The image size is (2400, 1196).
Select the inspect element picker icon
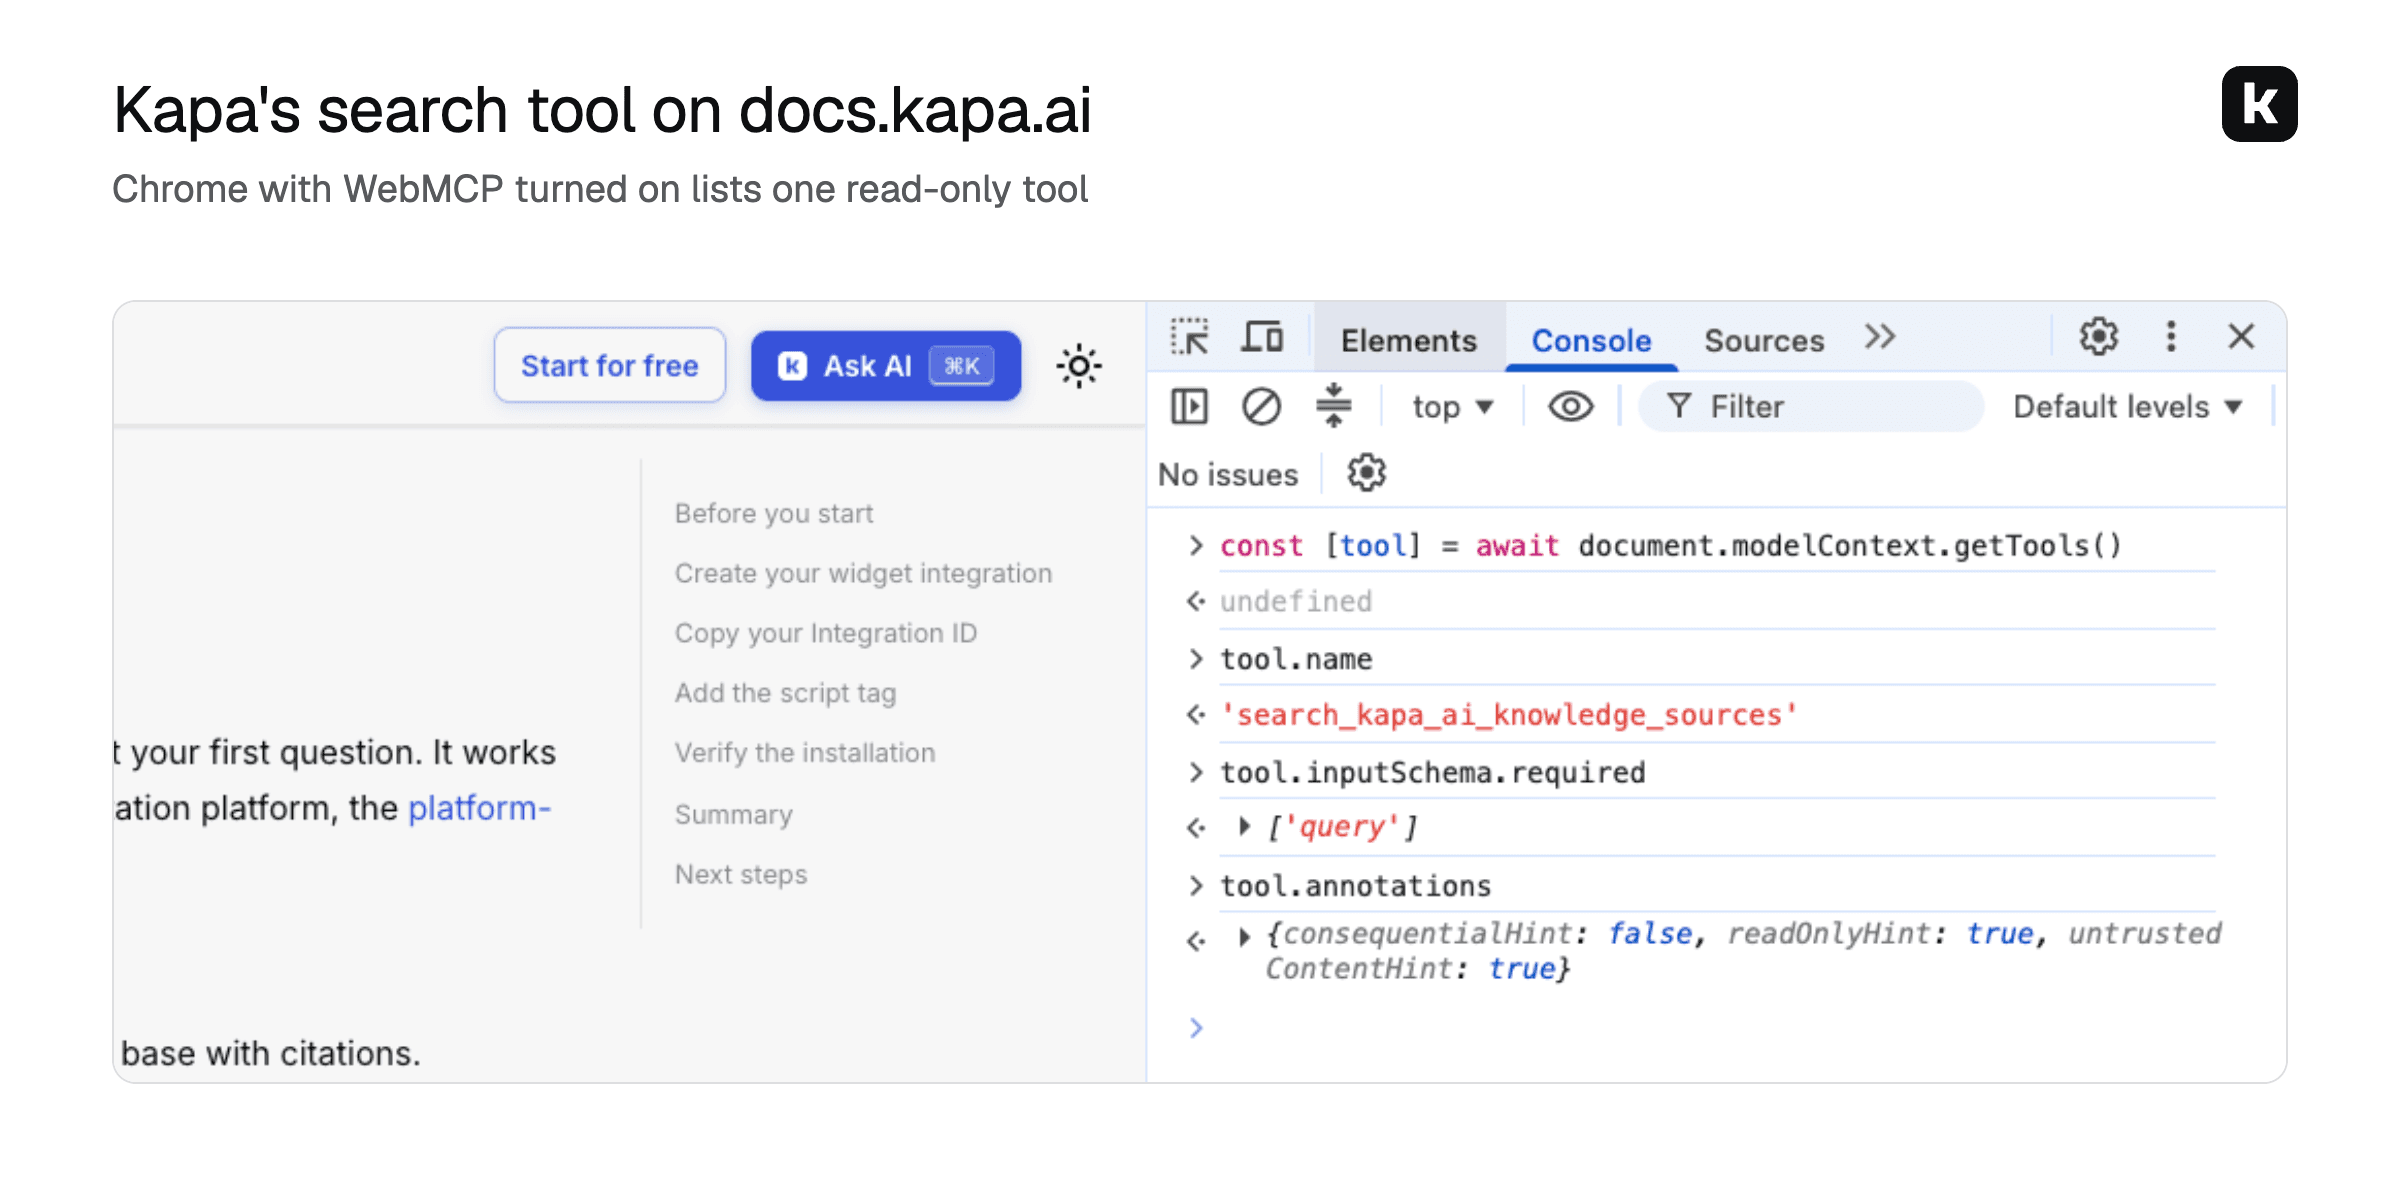(1190, 338)
